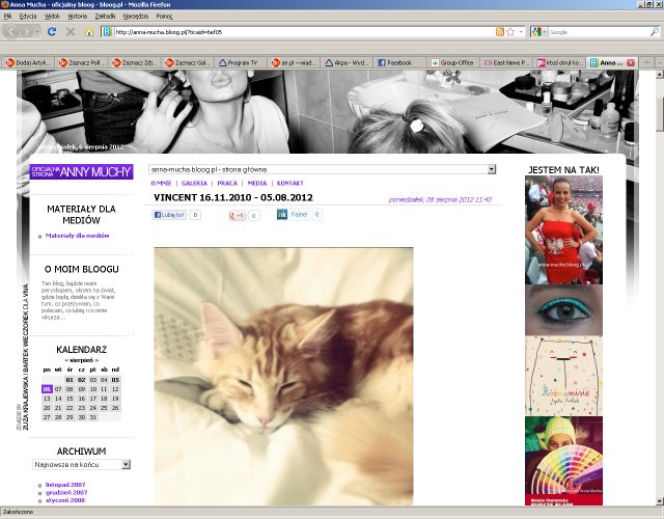Image resolution: width=664 pixels, height=519 pixels.
Task: Click the search magnifier icon
Action: [655, 32]
